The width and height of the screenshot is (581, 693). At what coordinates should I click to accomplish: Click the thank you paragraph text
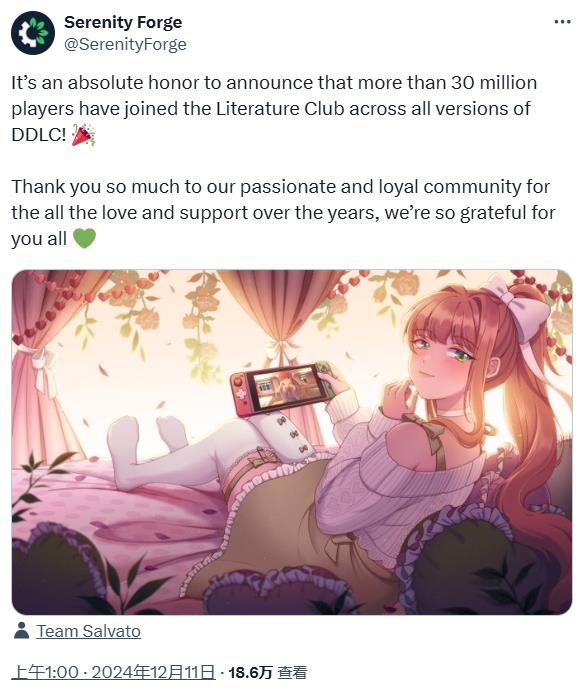pos(283,213)
